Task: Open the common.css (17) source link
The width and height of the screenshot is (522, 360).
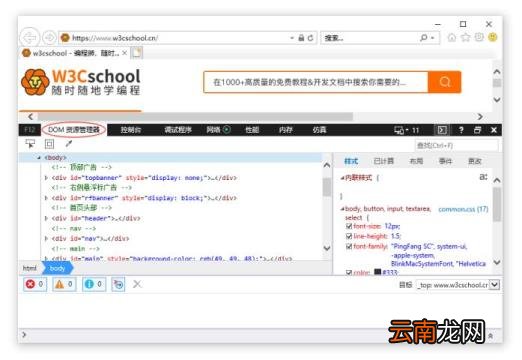Action: pyautogui.click(x=463, y=209)
